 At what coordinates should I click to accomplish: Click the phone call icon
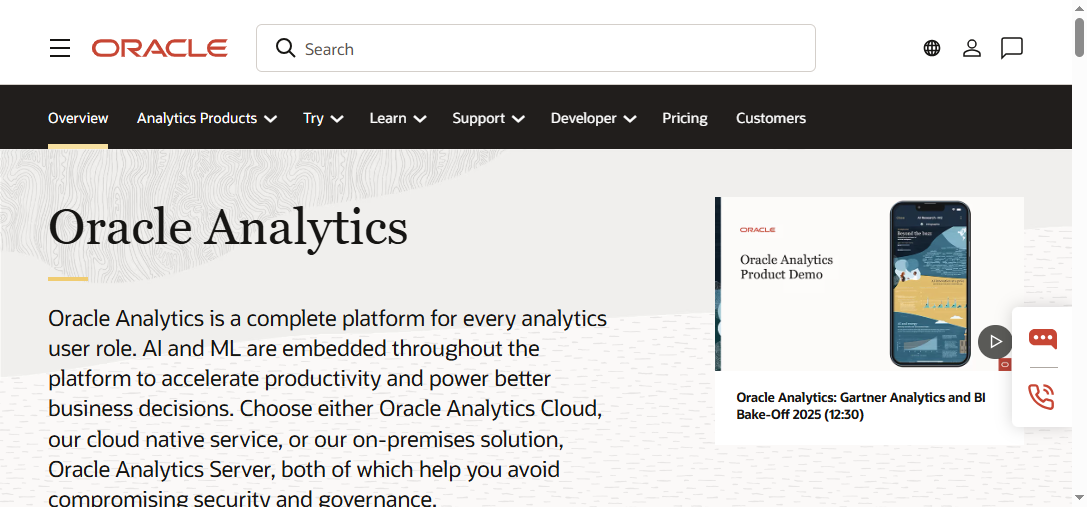coord(1042,396)
